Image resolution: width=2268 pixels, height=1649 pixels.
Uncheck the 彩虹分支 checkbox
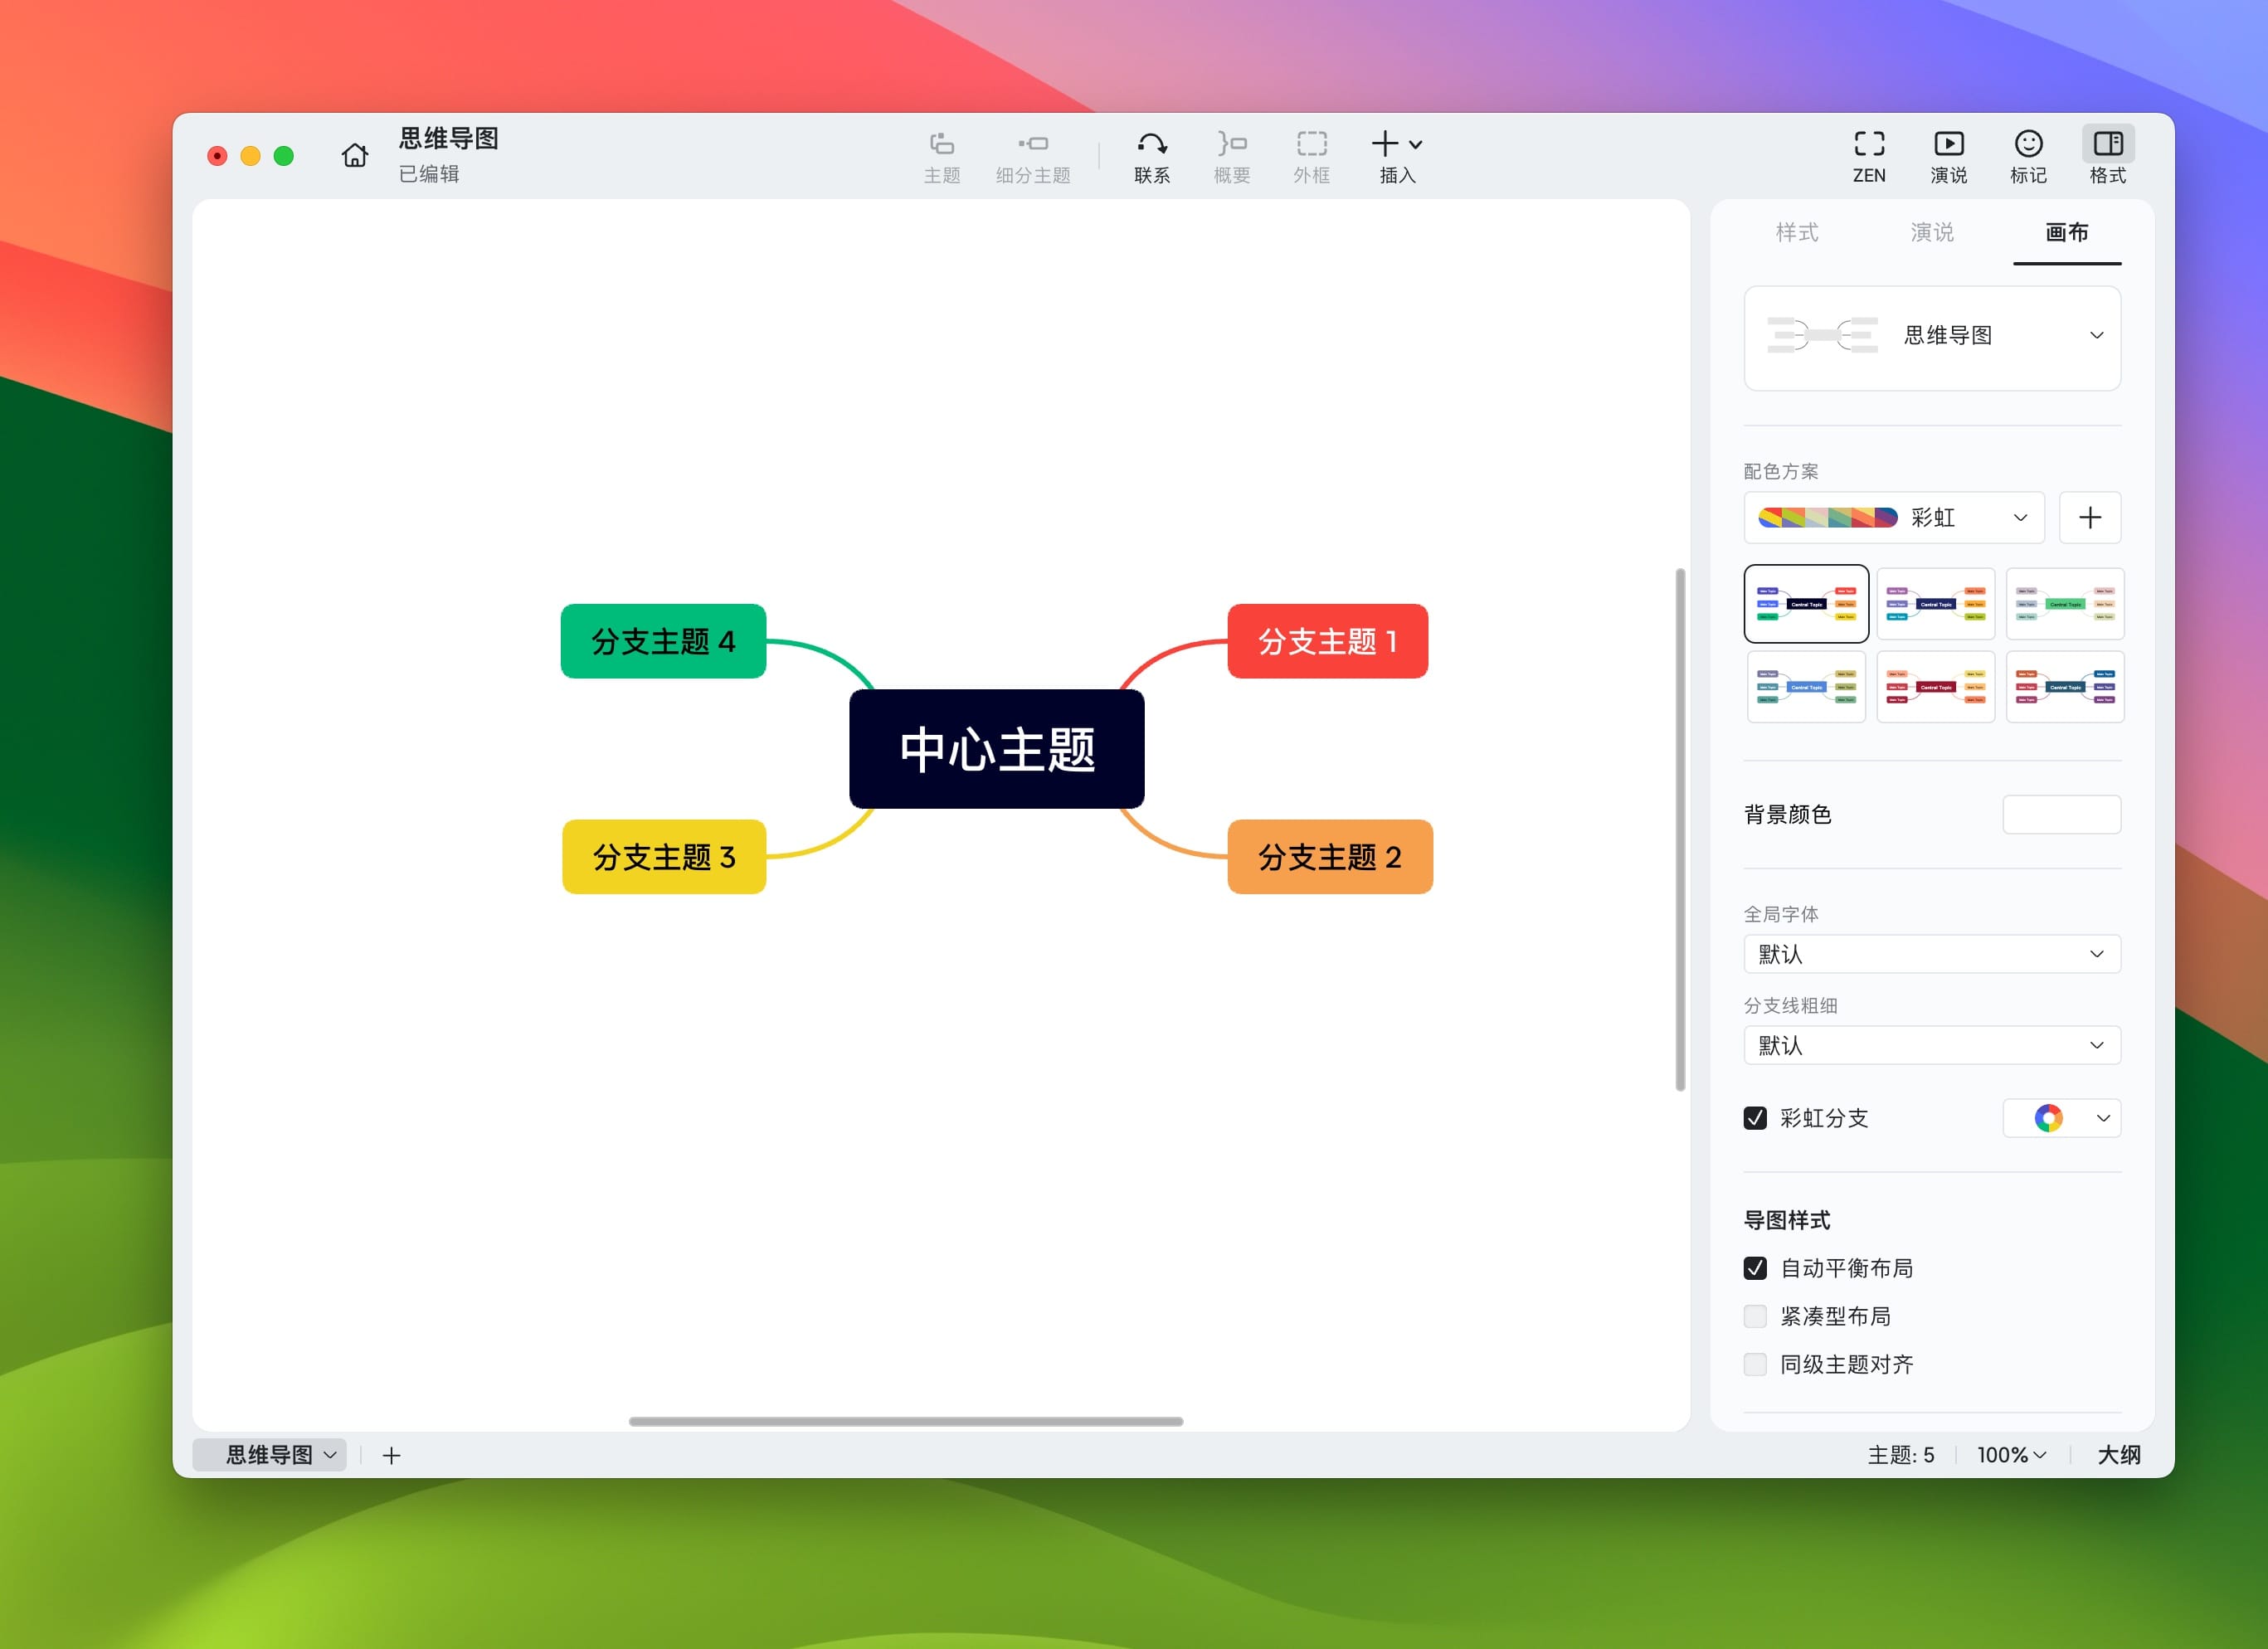pyautogui.click(x=1755, y=1118)
